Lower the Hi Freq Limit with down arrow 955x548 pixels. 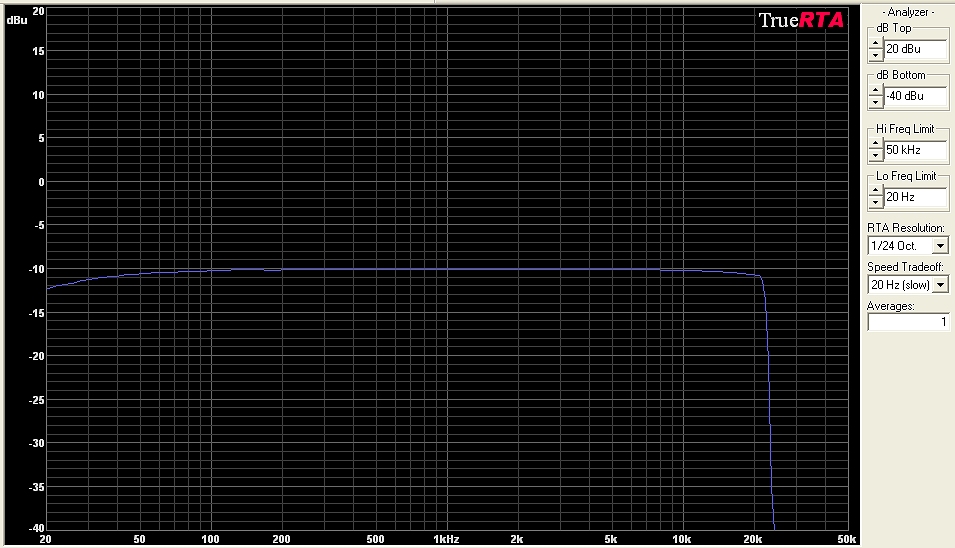pyautogui.click(x=875, y=155)
